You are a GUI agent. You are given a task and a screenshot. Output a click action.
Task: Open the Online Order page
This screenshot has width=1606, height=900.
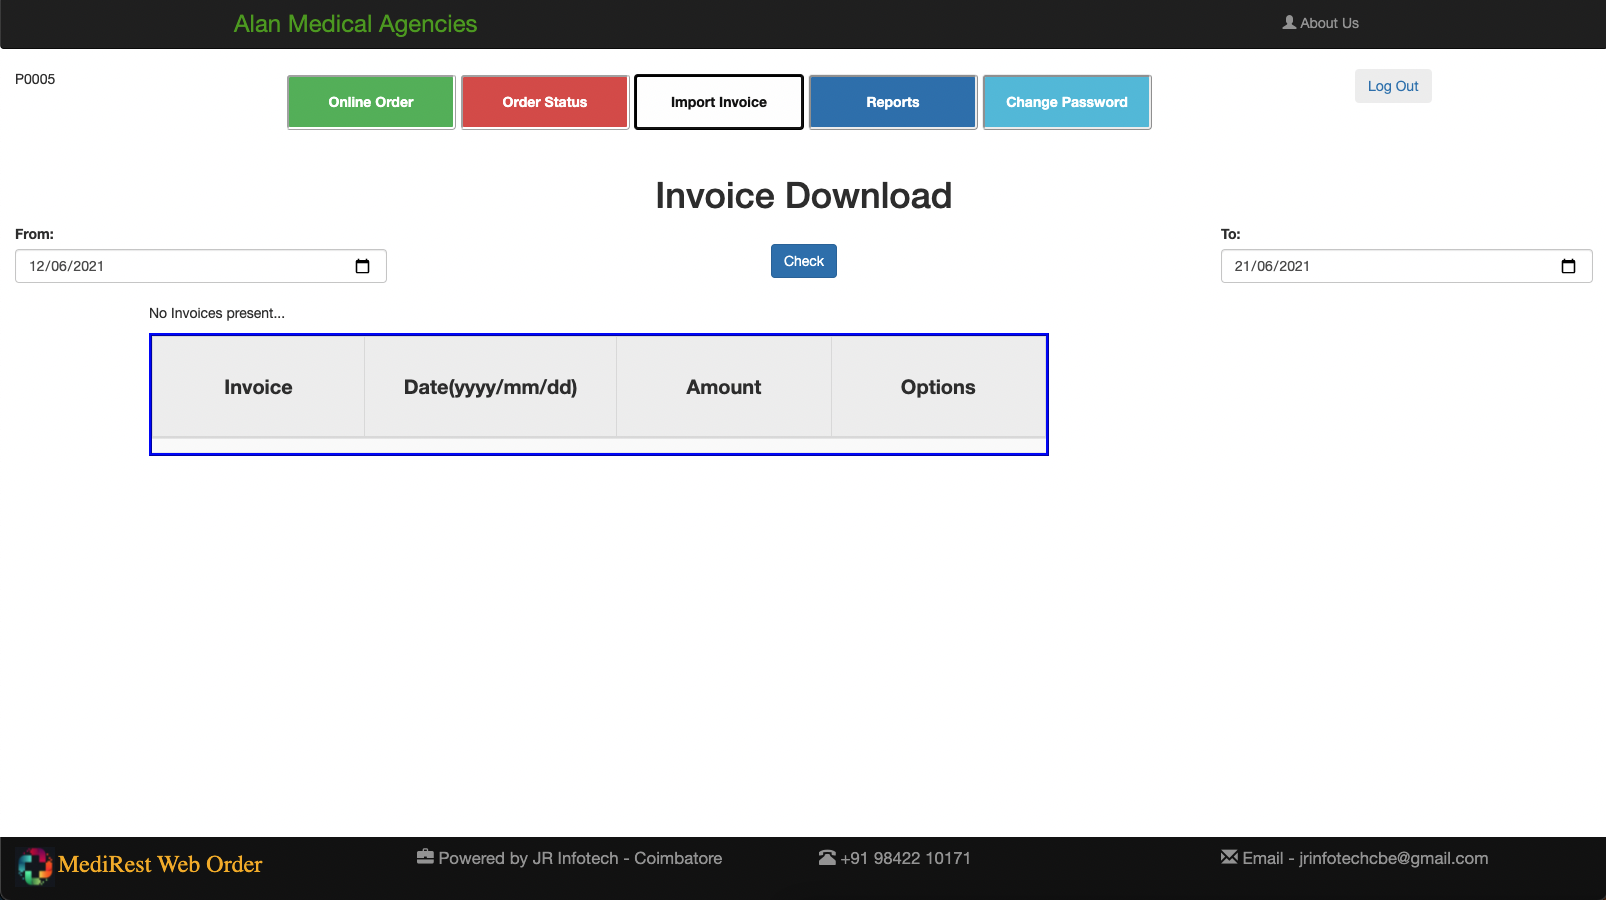[371, 102]
